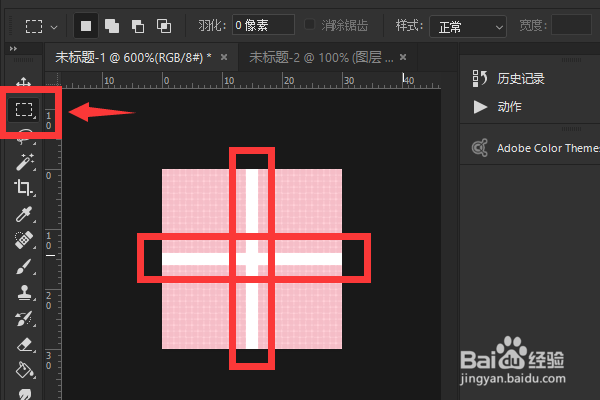Select the Crop tool

tap(24, 188)
